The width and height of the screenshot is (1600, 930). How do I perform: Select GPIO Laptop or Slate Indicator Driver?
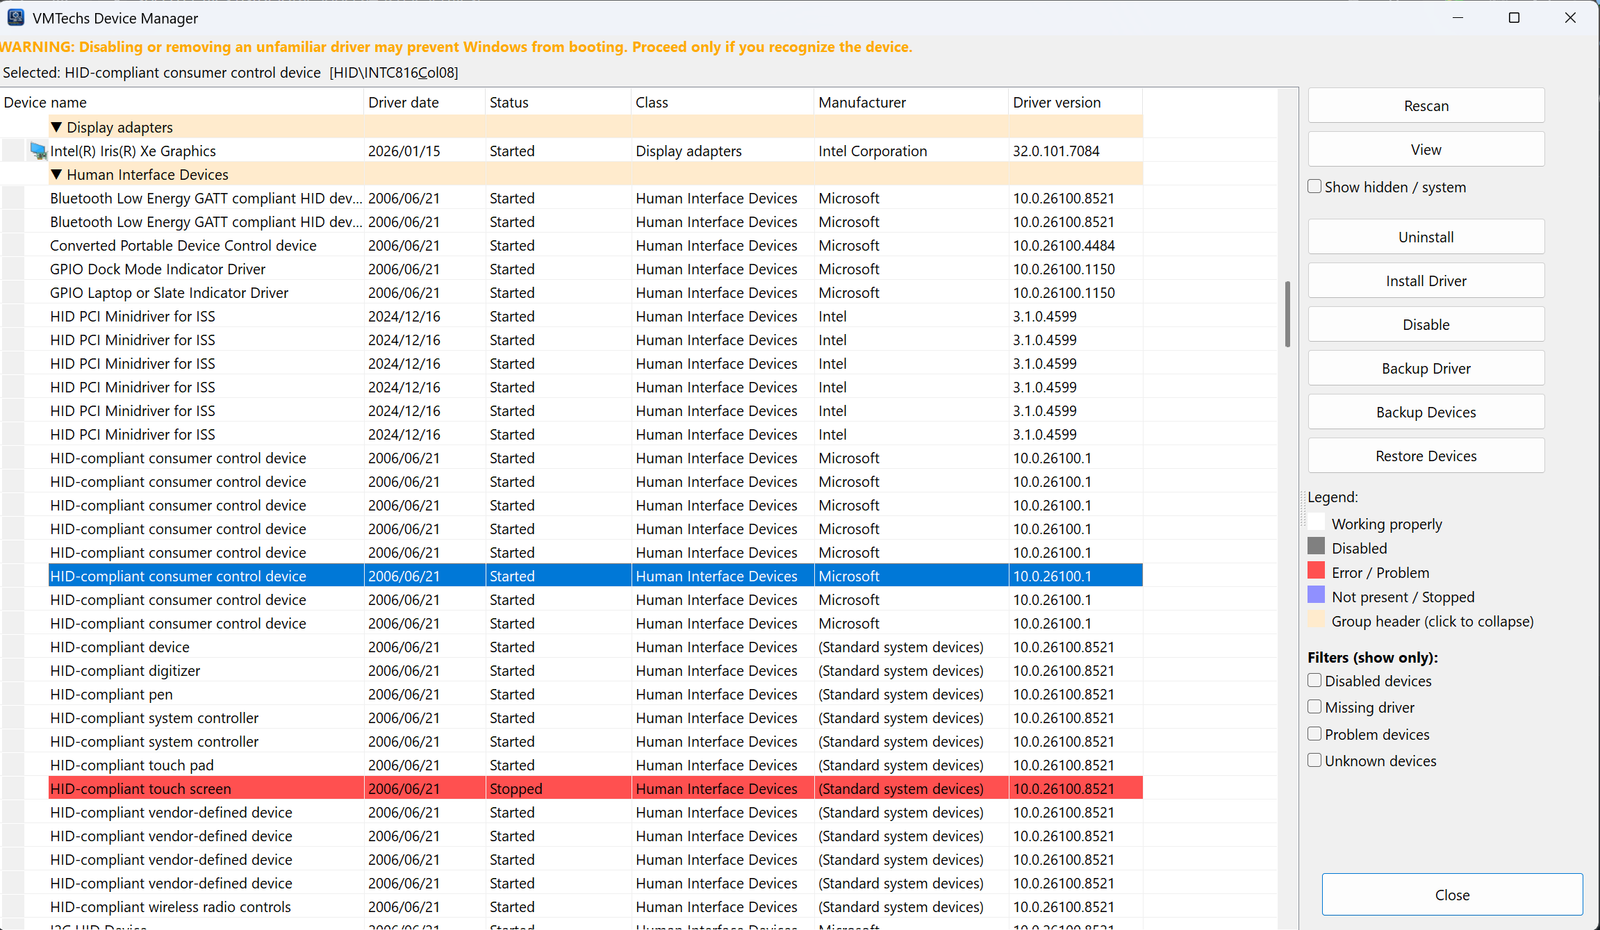(x=595, y=292)
